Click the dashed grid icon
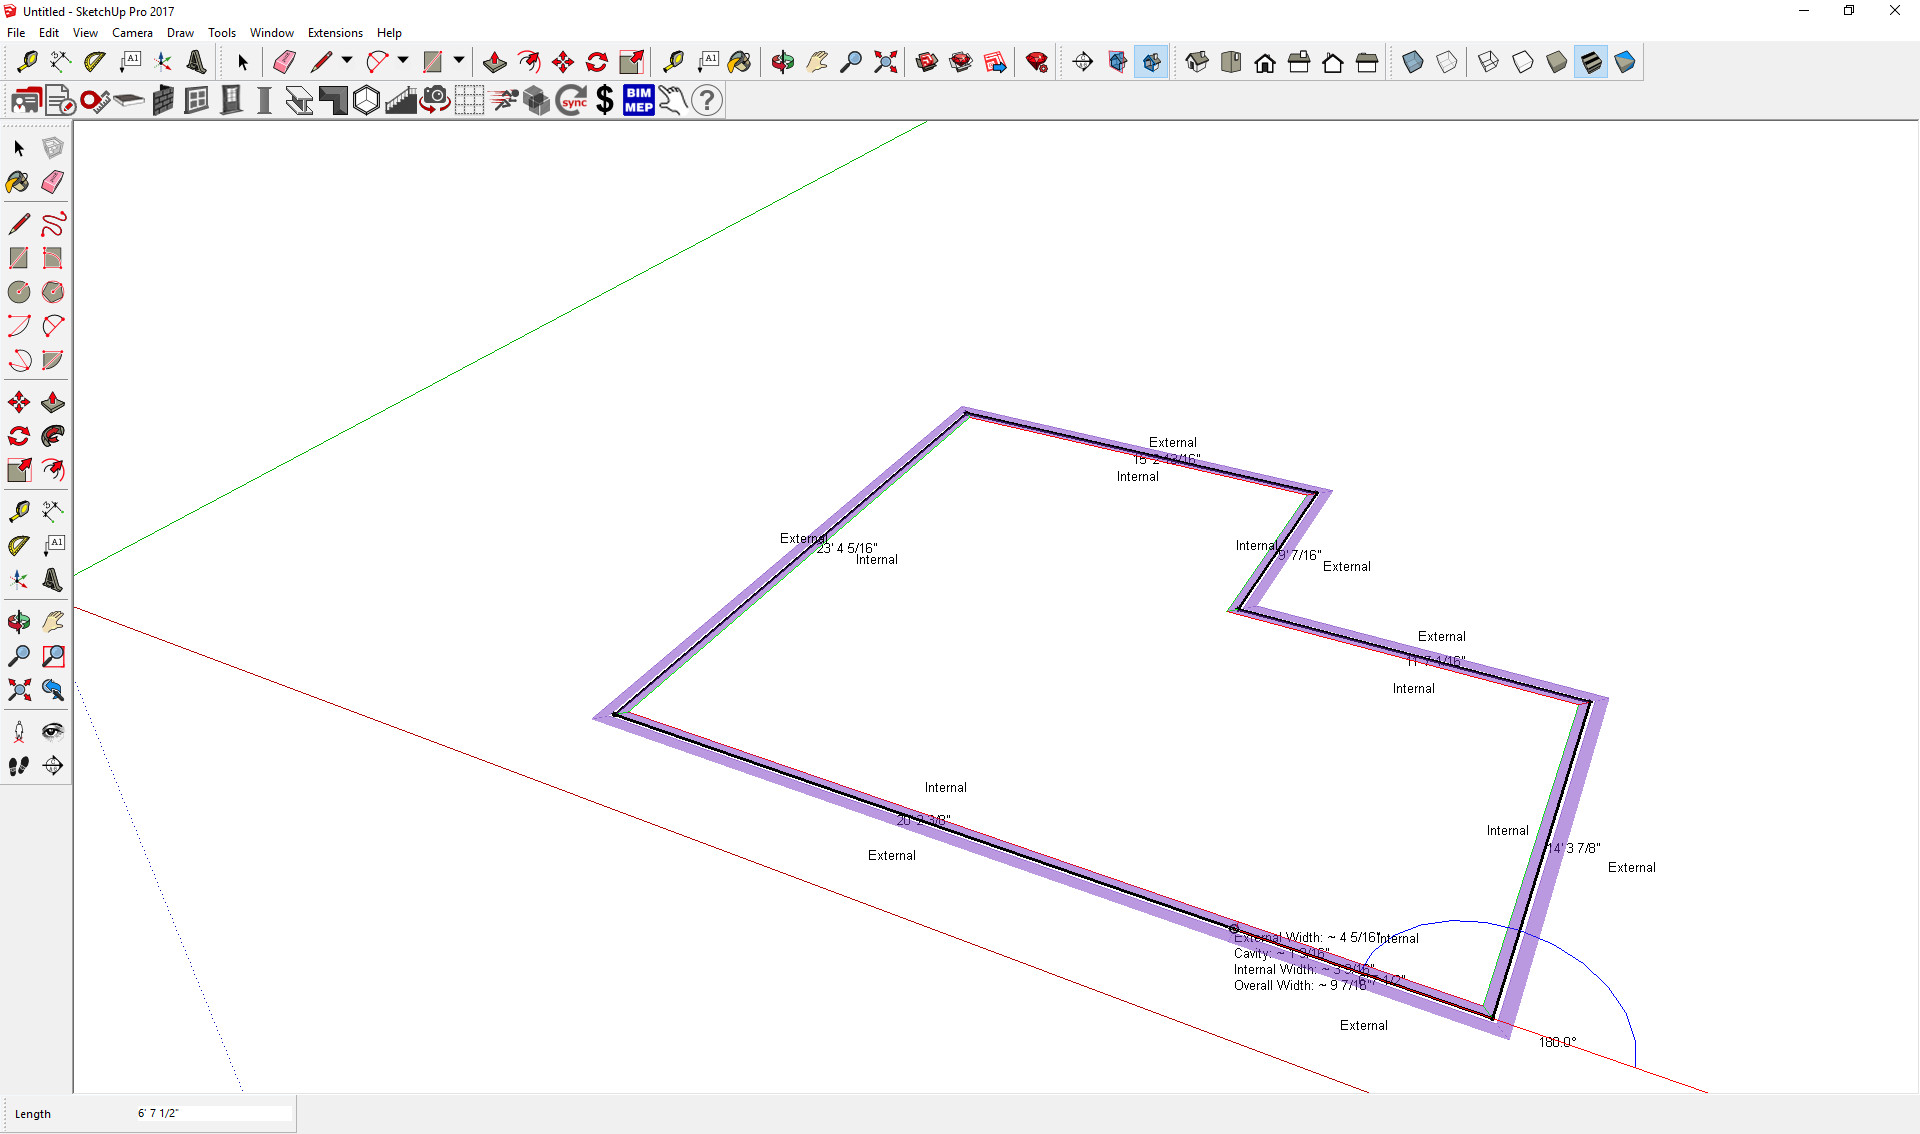The height and width of the screenshot is (1134, 1920). [x=469, y=100]
